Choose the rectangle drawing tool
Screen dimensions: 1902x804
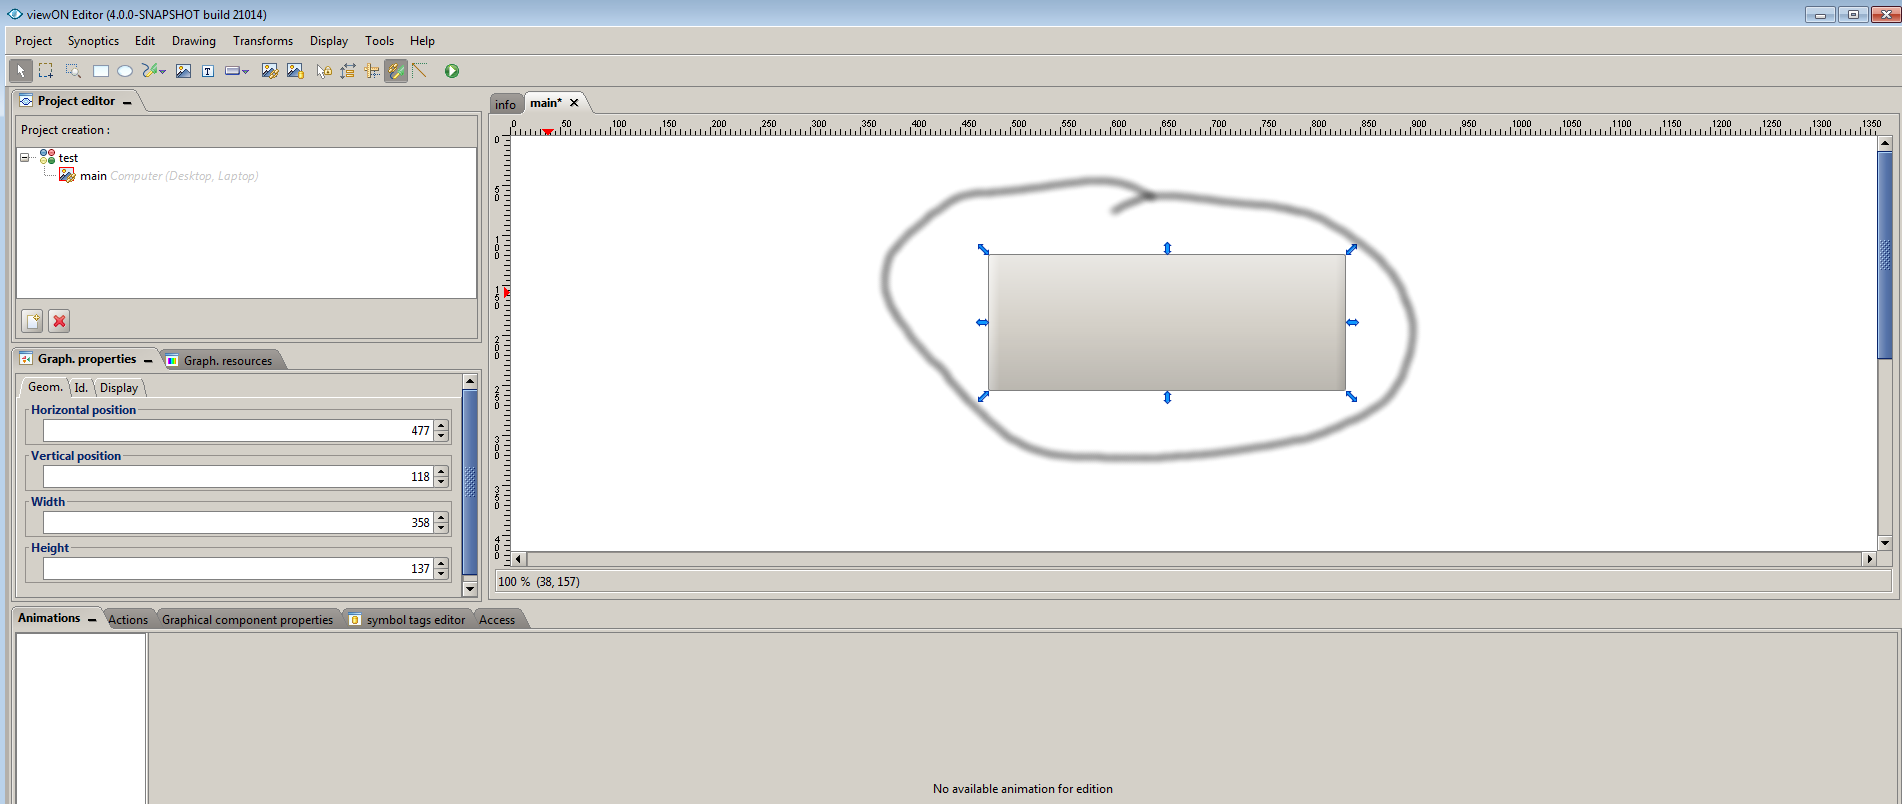coord(101,71)
